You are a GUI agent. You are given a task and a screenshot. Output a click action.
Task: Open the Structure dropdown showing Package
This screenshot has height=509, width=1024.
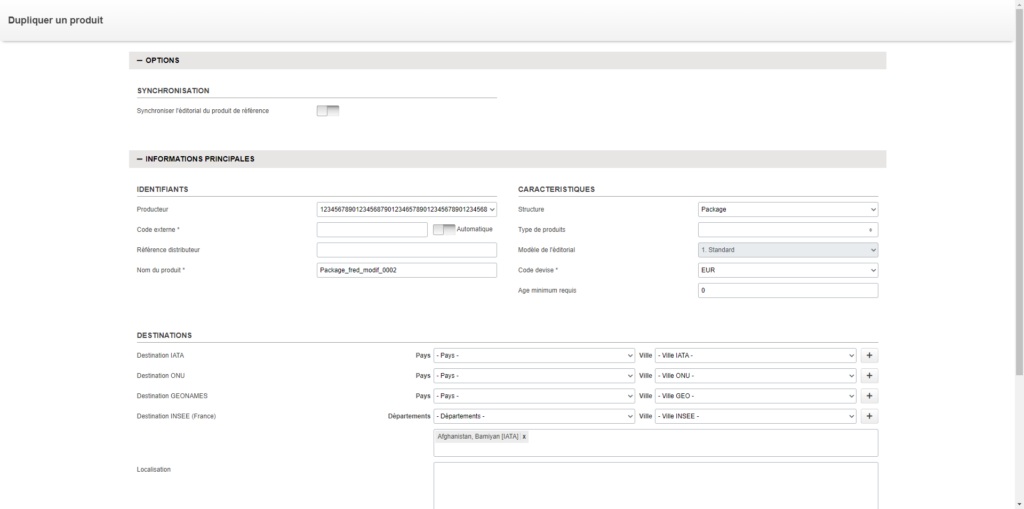[x=787, y=210]
